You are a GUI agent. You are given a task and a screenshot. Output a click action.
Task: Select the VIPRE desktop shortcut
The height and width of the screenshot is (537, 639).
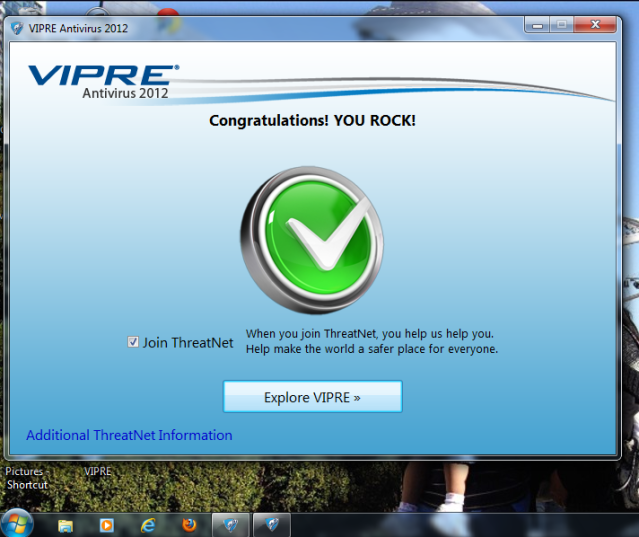(x=97, y=471)
